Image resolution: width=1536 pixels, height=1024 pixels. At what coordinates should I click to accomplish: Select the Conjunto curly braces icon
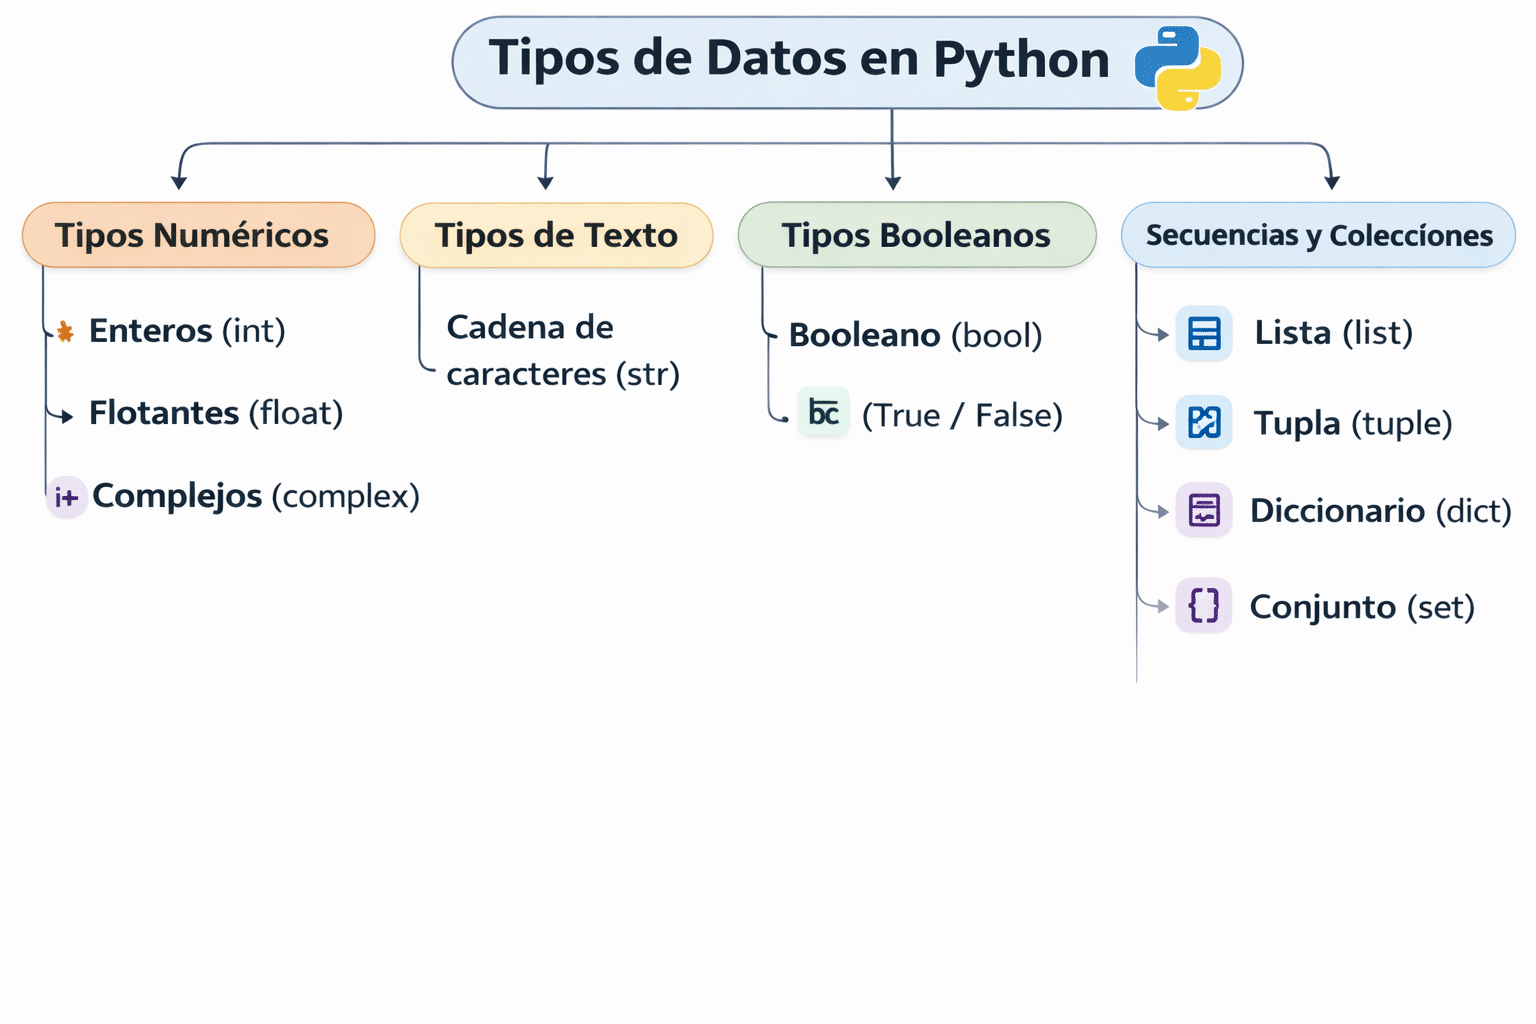[1204, 605]
